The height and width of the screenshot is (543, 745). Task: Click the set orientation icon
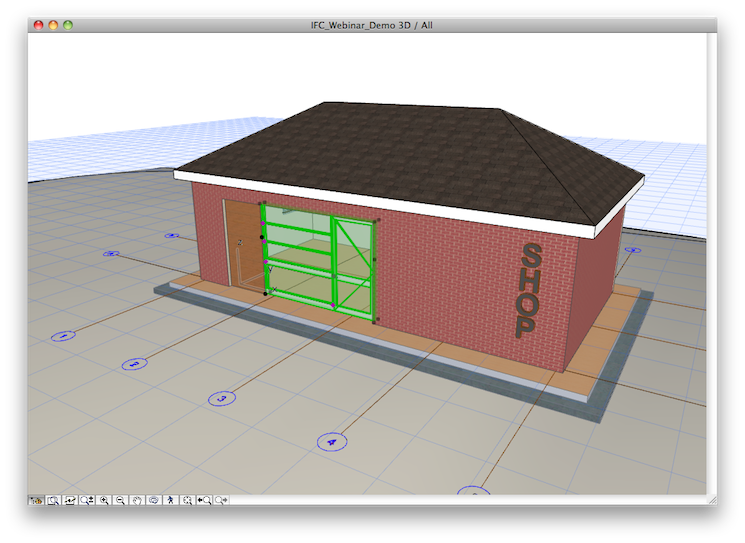click(x=69, y=500)
